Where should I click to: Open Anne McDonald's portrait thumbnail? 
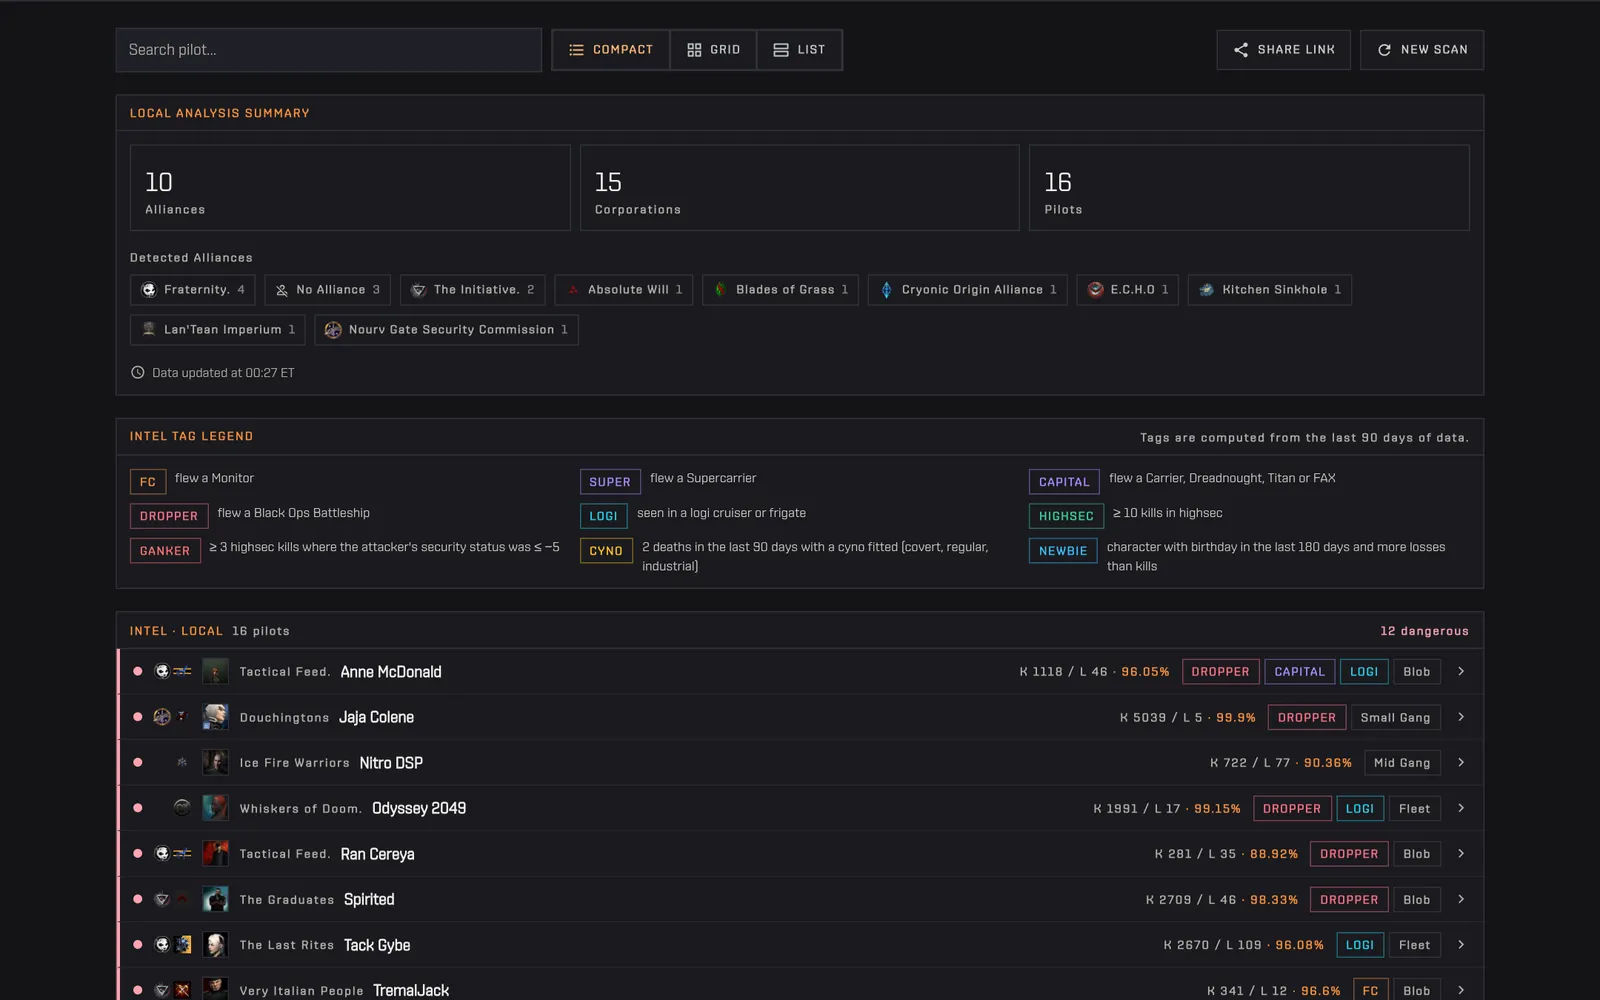(215, 672)
